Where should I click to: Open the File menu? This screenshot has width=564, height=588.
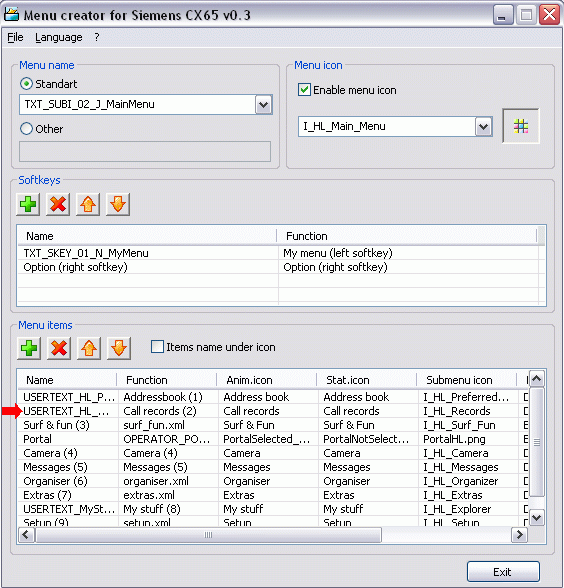pos(15,37)
